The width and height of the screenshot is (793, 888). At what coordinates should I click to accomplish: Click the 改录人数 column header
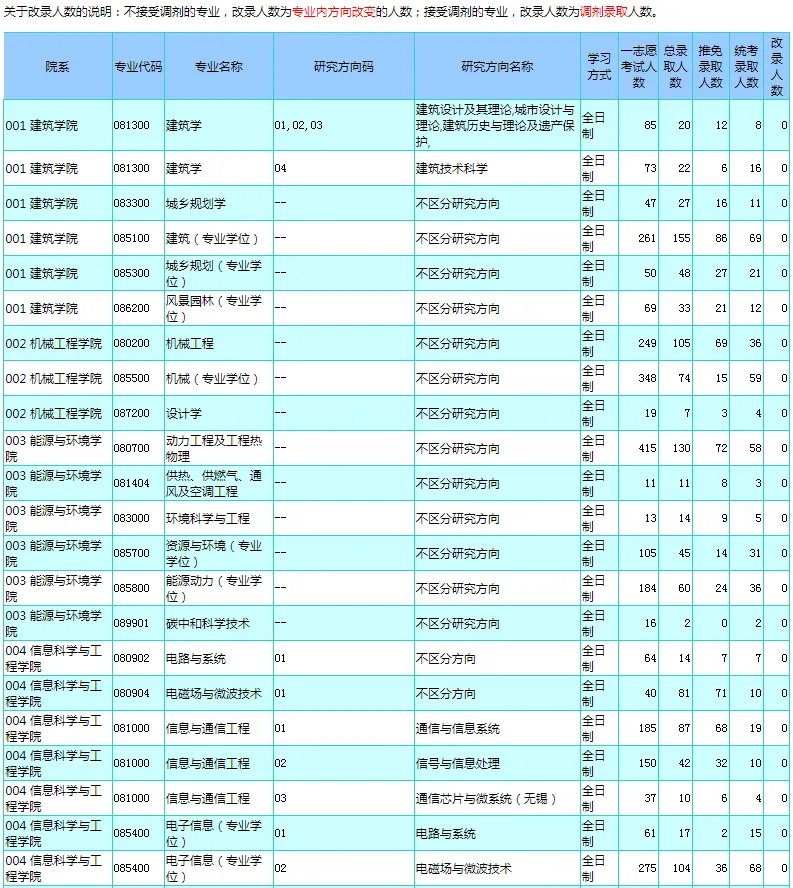[x=777, y=67]
